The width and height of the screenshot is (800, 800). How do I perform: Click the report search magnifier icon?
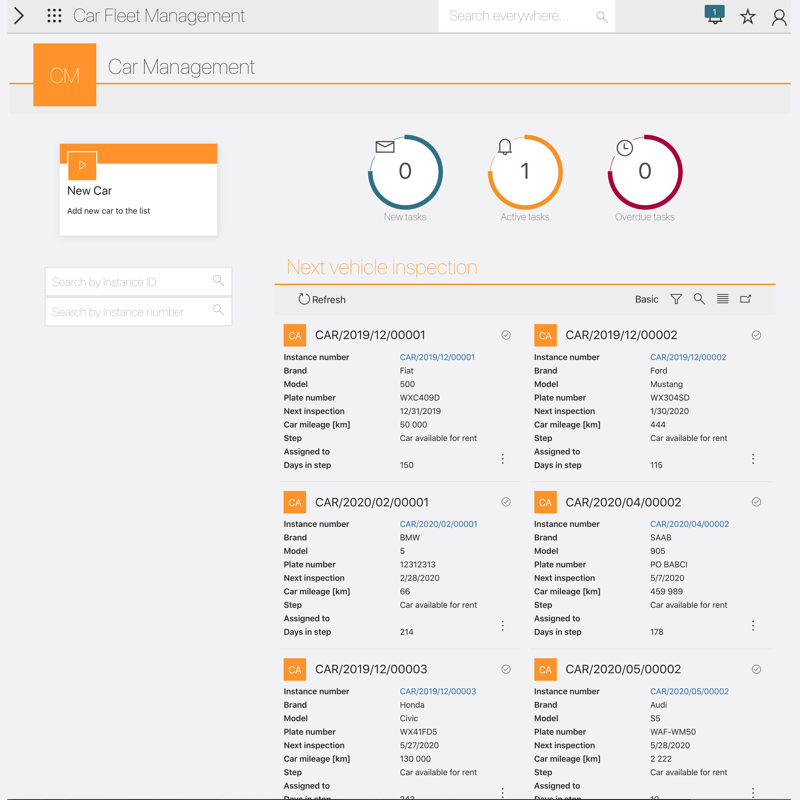[699, 299]
